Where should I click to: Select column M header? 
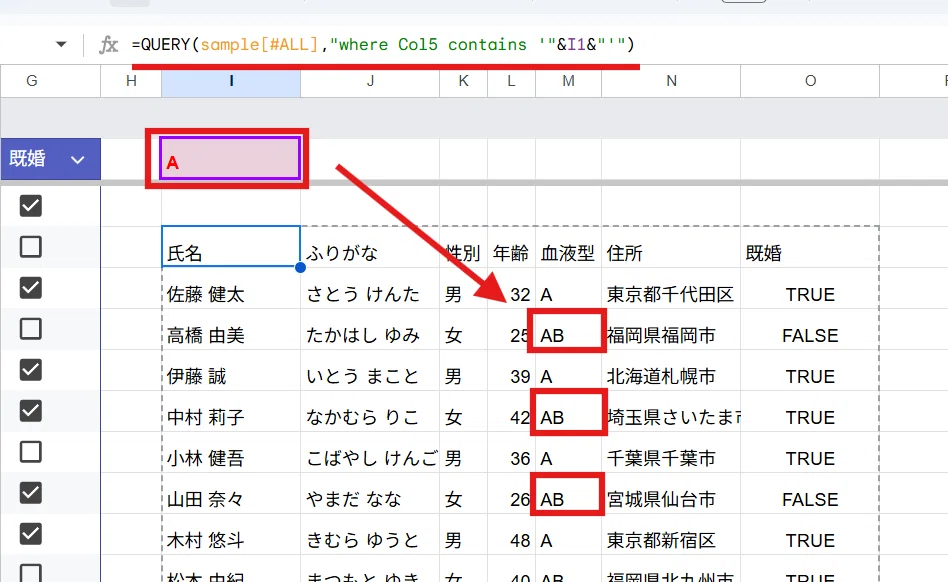[x=568, y=81]
